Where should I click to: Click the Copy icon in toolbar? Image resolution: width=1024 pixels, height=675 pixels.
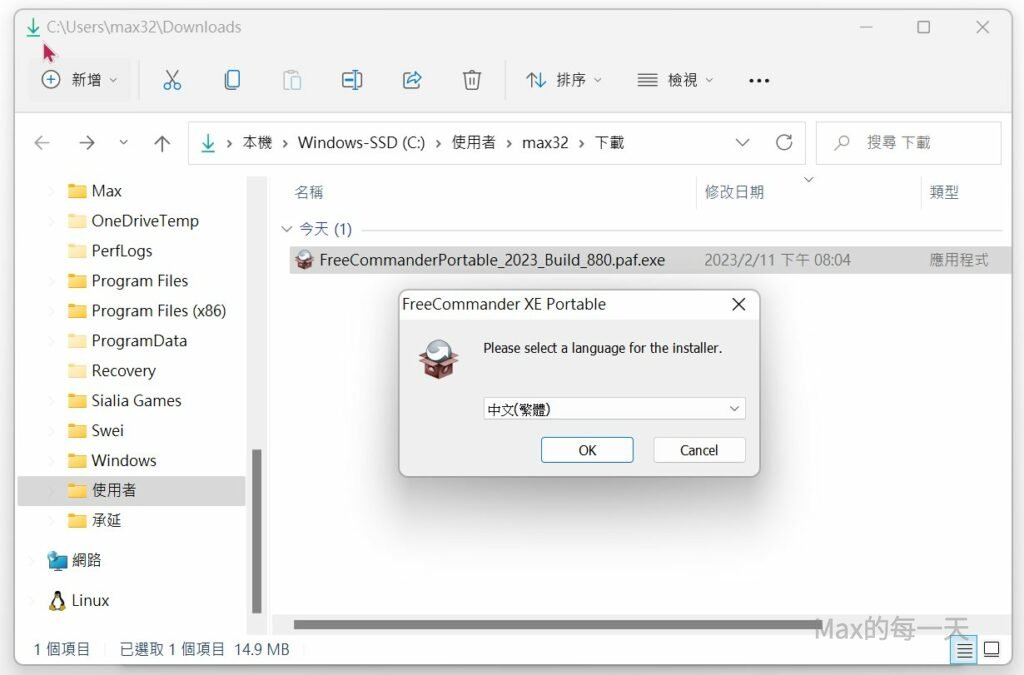[232, 80]
